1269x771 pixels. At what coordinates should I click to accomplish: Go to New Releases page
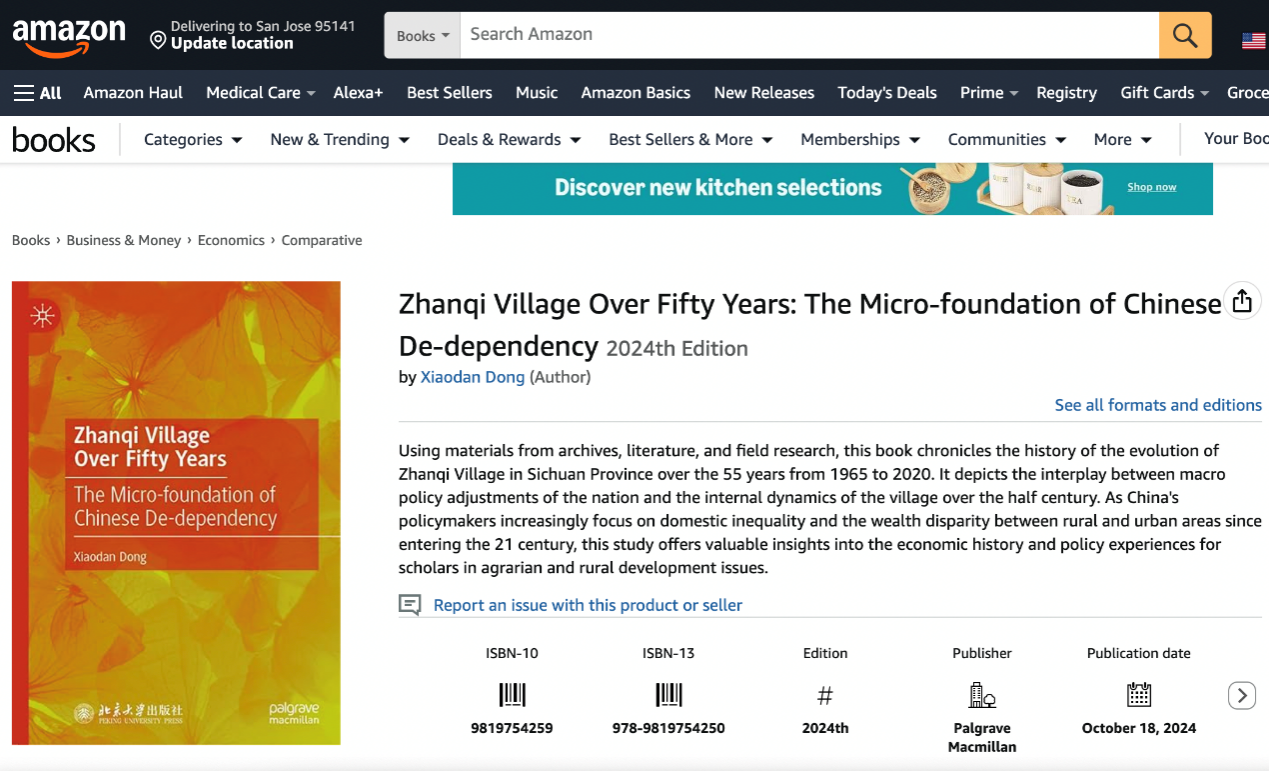764,93
